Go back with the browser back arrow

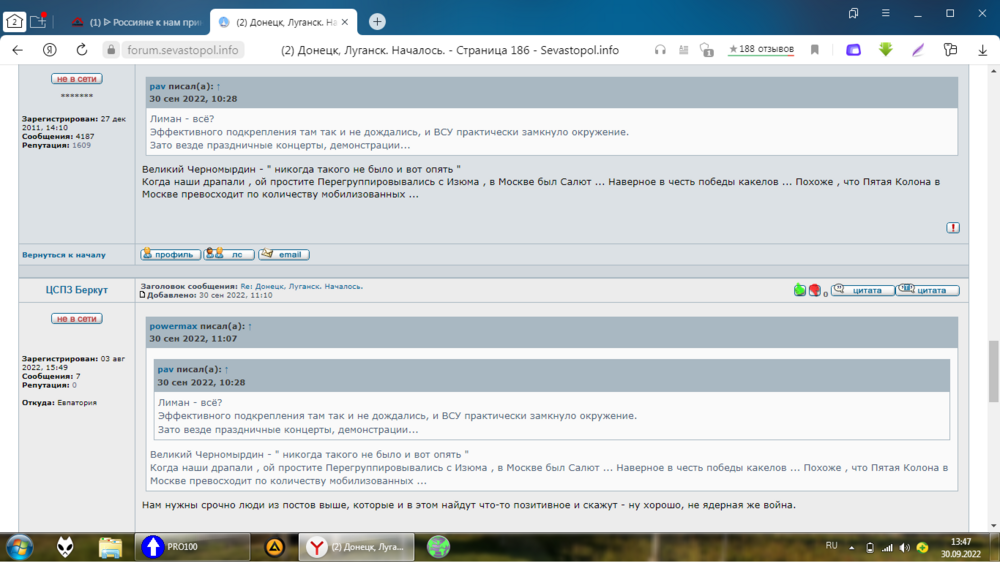(x=17, y=50)
